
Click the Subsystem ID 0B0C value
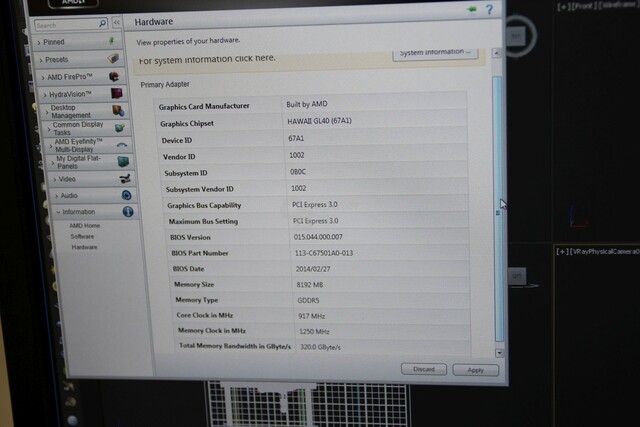[298, 172]
